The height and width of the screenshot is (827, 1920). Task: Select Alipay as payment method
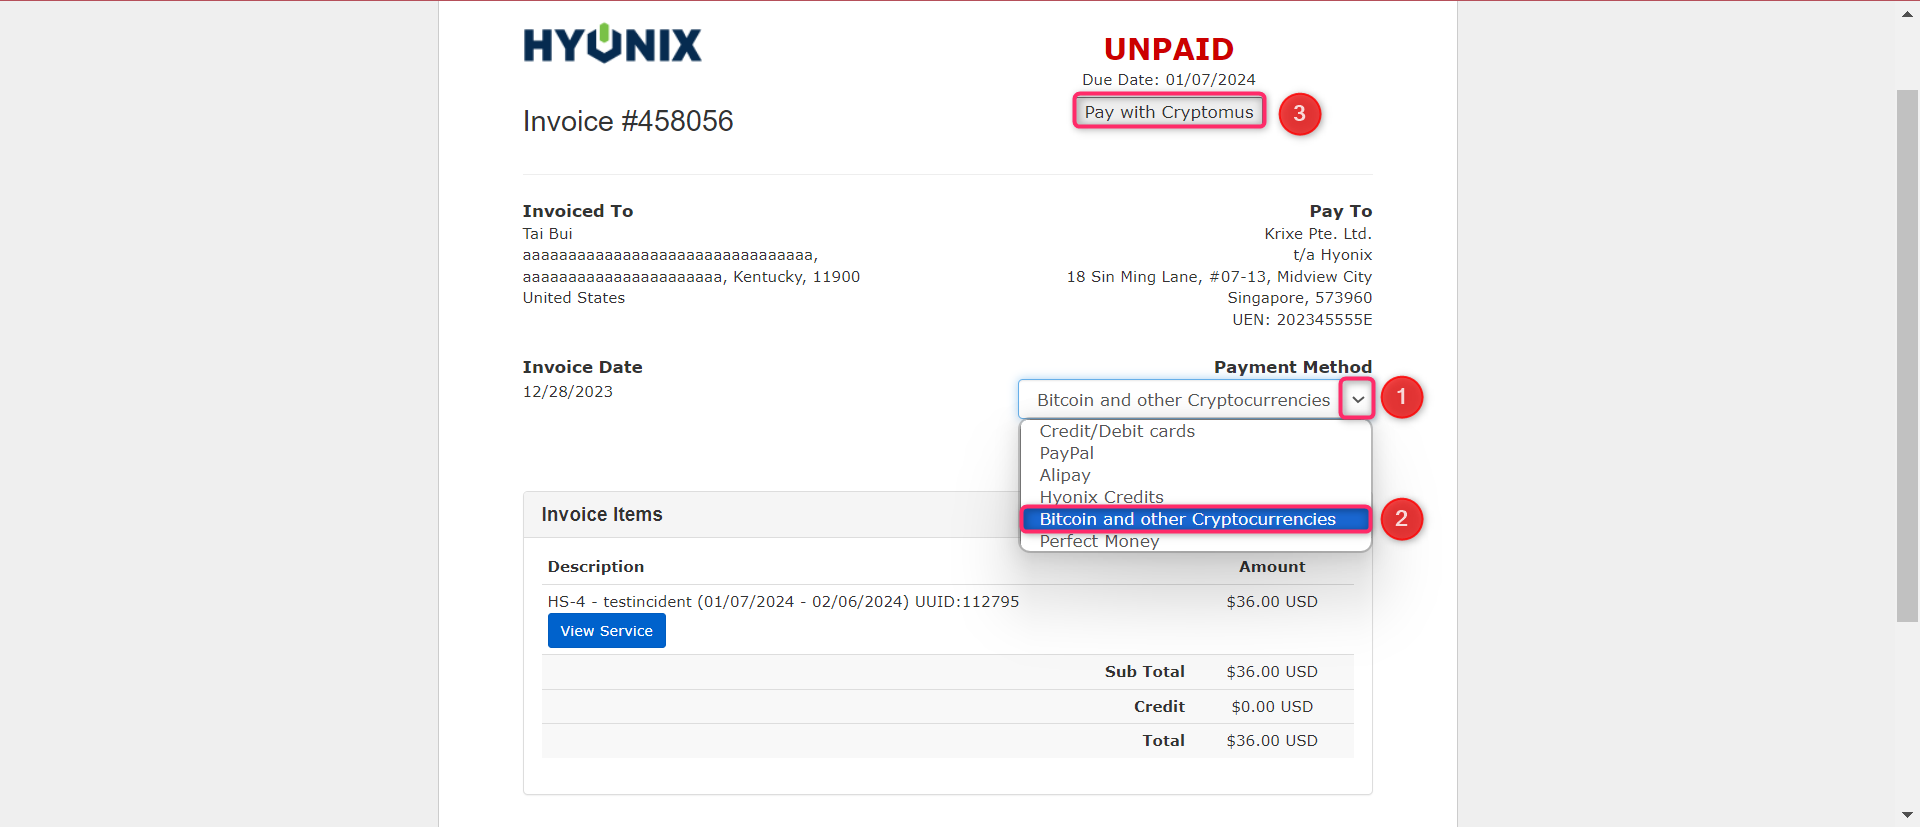[x=1065, y=475]
